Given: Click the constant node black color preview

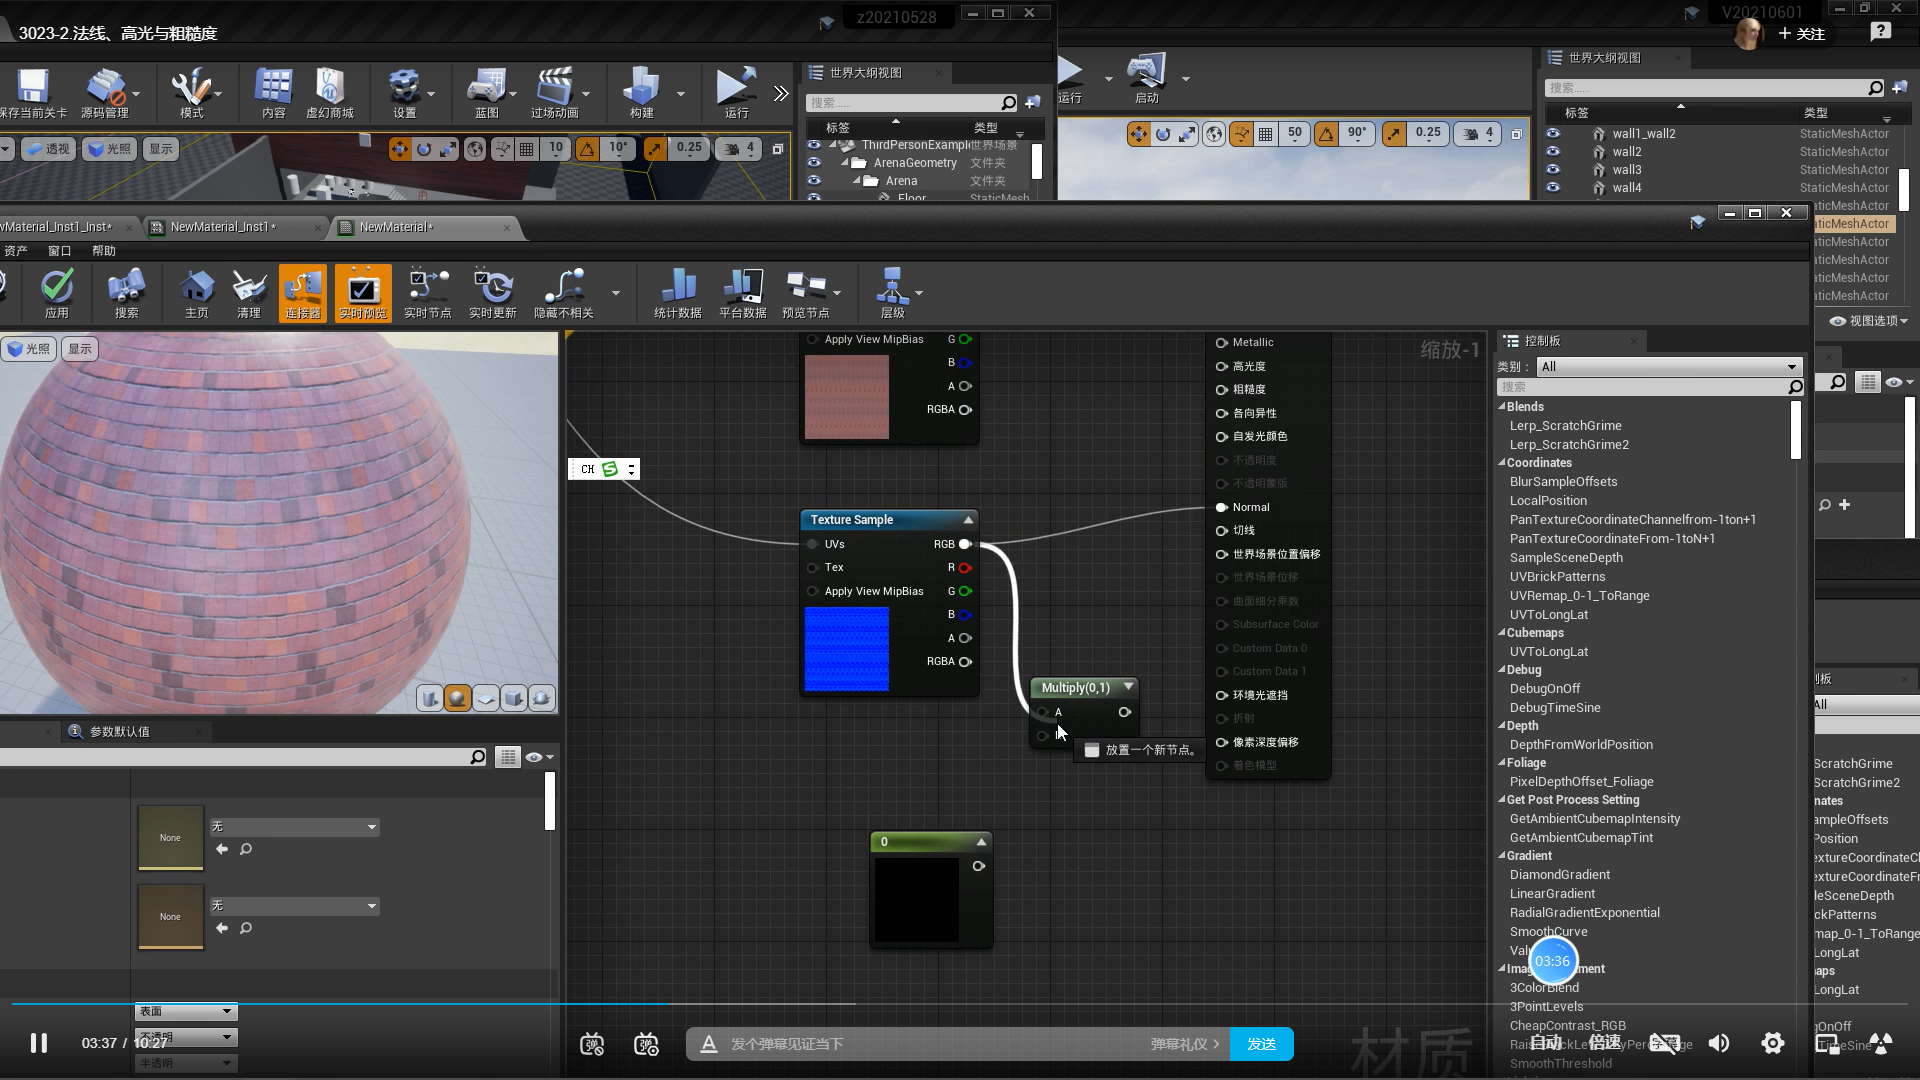Looking at the screenshot, I should pyautogui.click(x=917, y=900).
